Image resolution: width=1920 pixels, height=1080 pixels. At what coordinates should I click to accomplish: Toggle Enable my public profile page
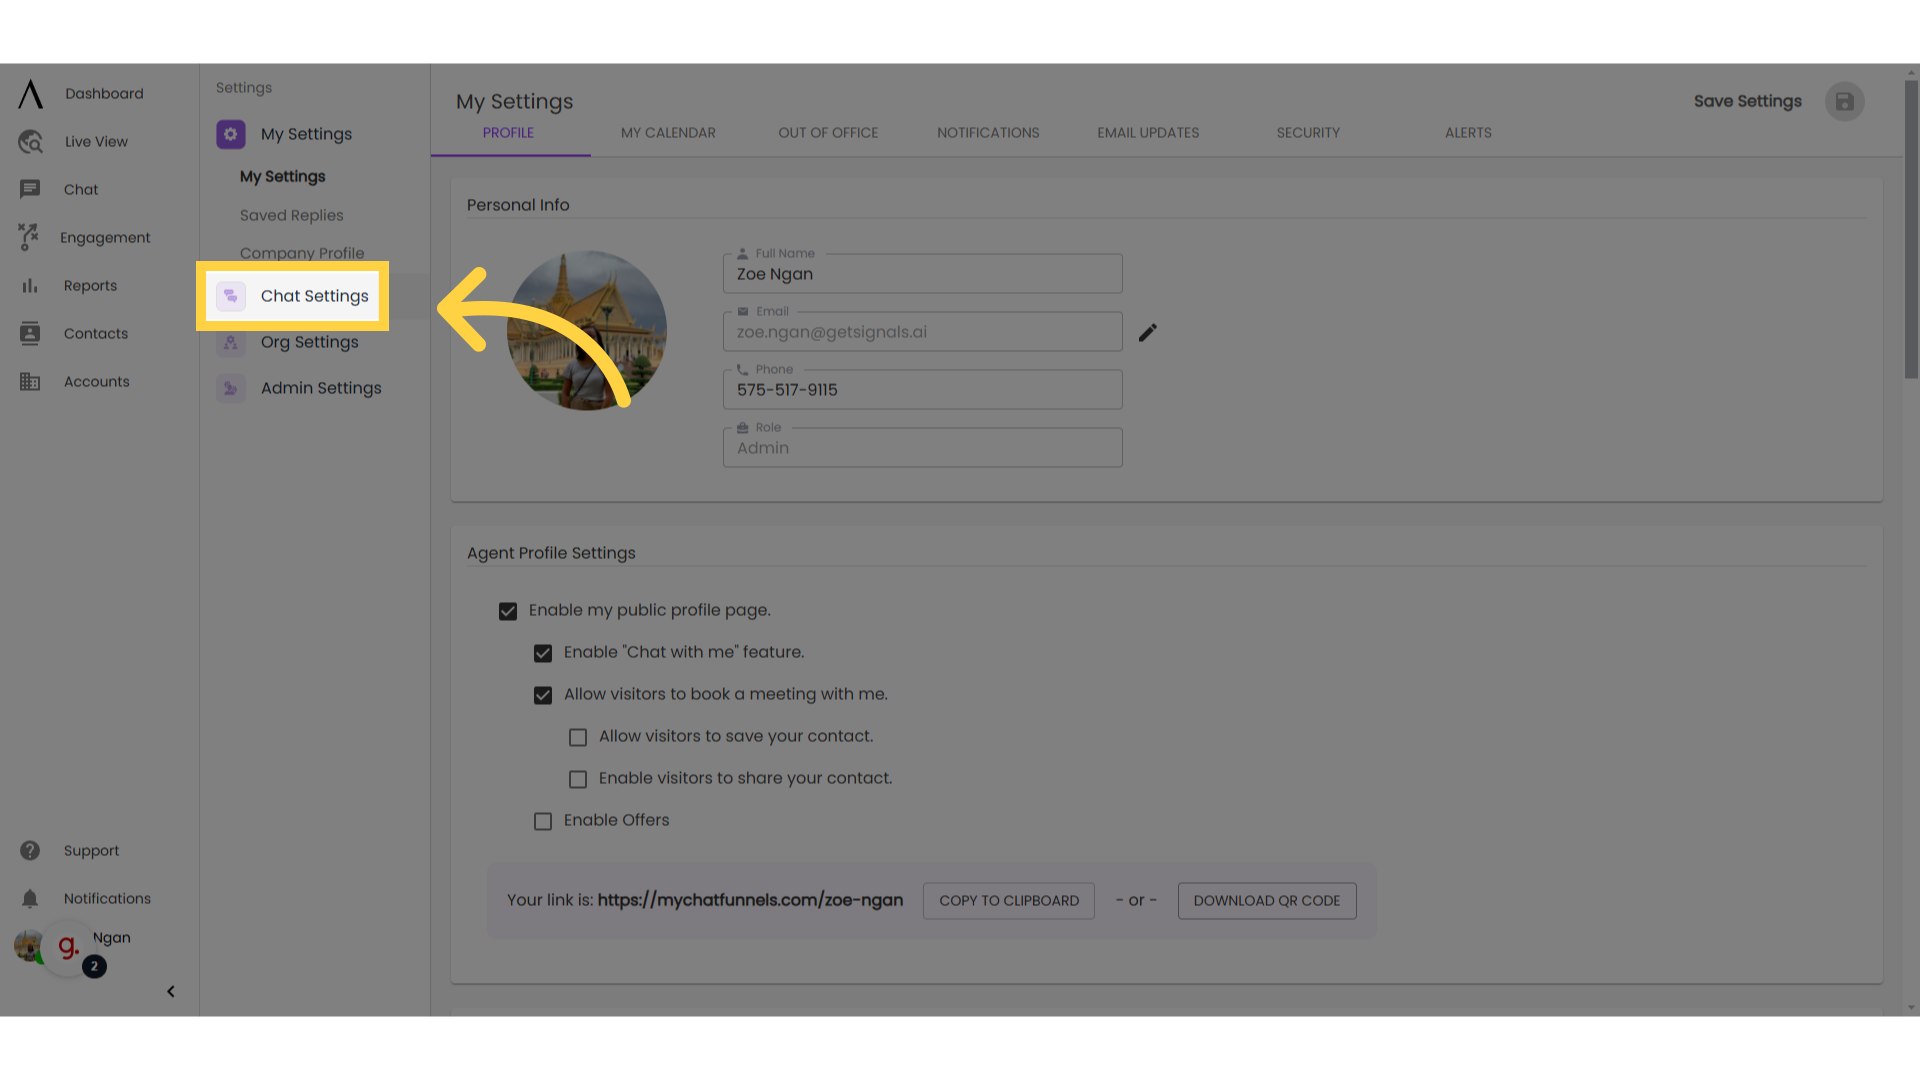(x=508, y=609)
